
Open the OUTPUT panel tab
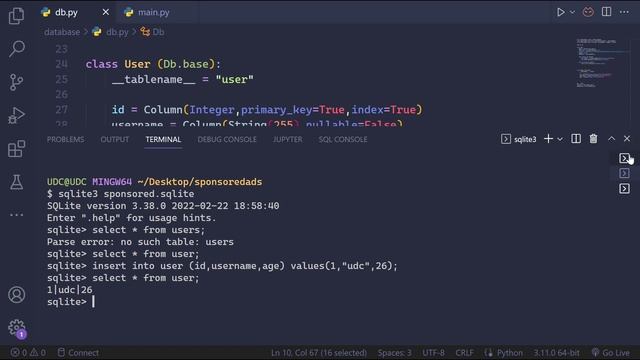115,139
